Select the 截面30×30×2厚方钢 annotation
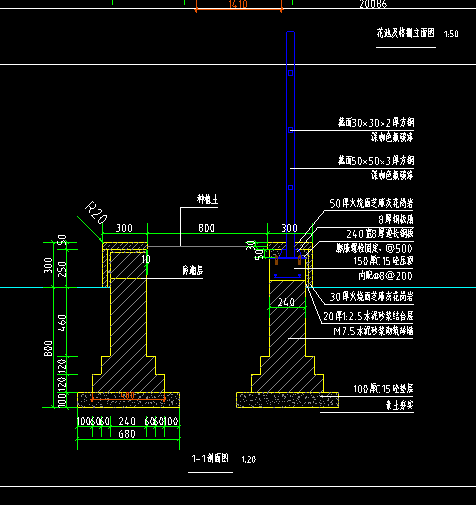The image size is (476, 505). [376, 123]
